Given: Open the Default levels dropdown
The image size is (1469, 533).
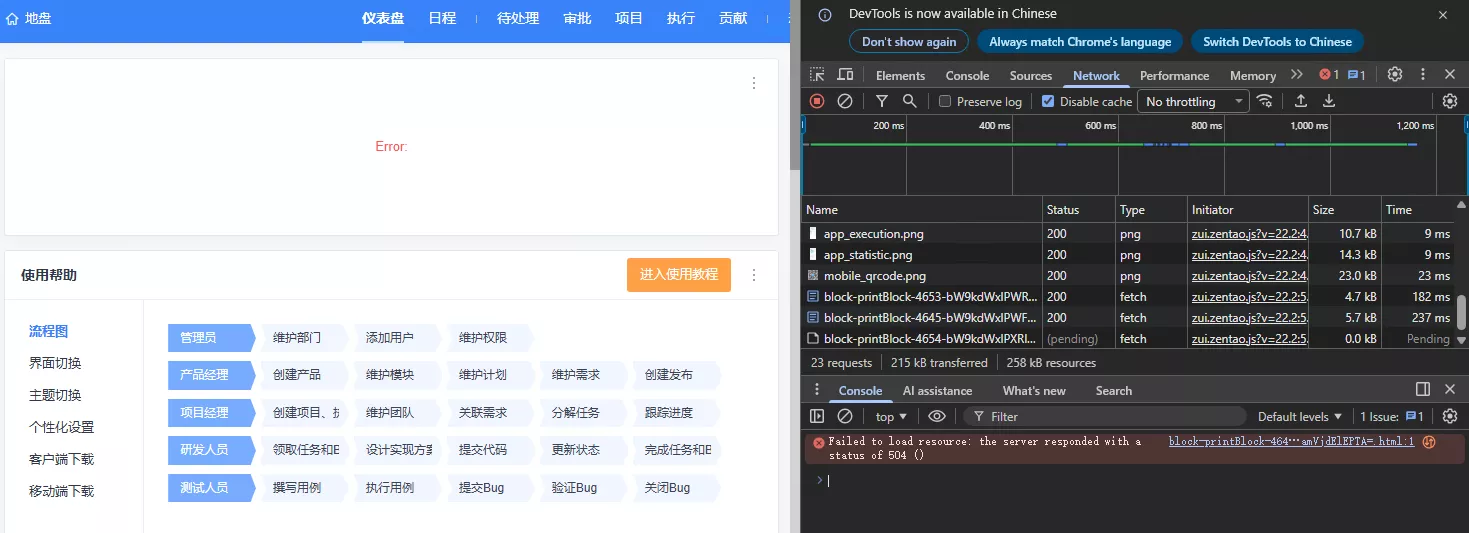Looking at the screenshot, I should (x=1301, y=416).
